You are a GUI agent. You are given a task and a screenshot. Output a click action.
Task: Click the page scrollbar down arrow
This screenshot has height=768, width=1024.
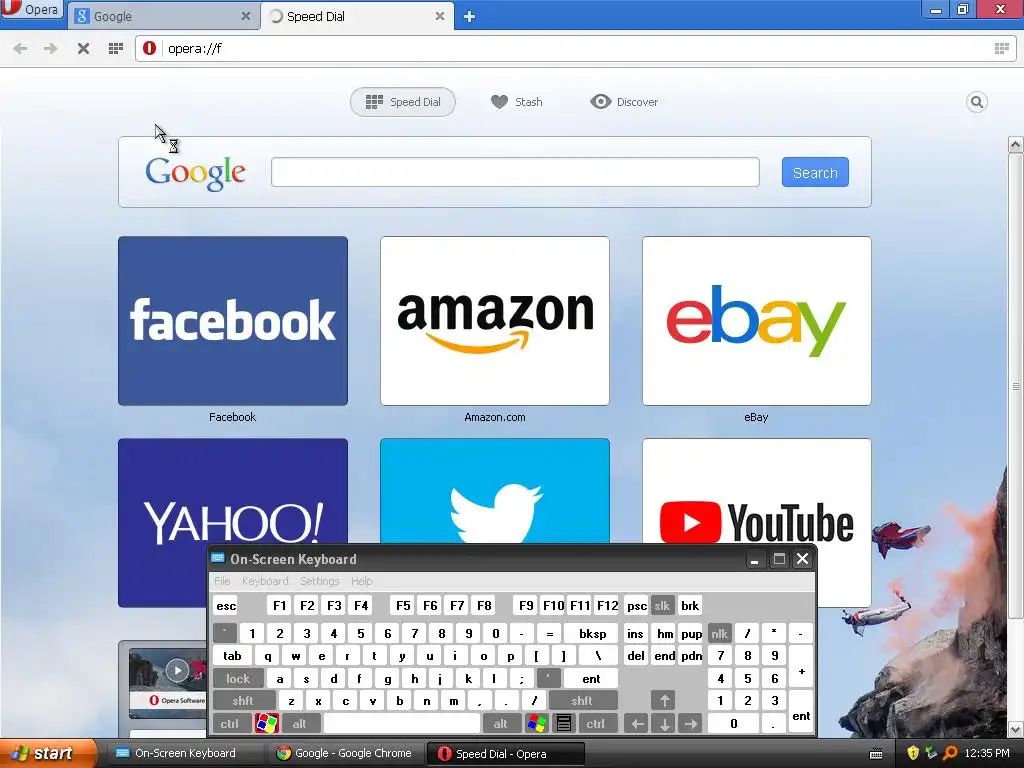[x=1016, y=729]
